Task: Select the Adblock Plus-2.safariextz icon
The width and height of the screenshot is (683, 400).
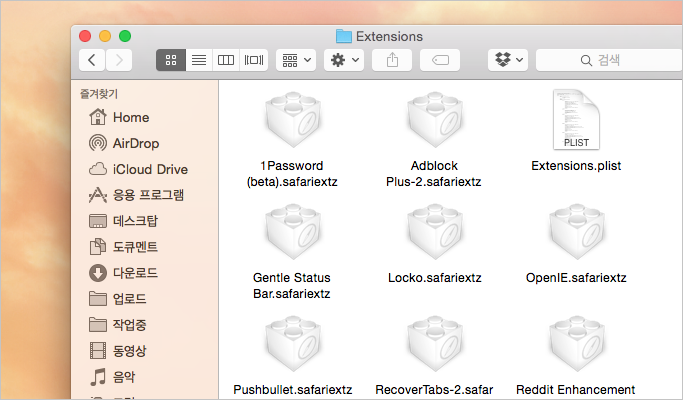Action: 434,120
